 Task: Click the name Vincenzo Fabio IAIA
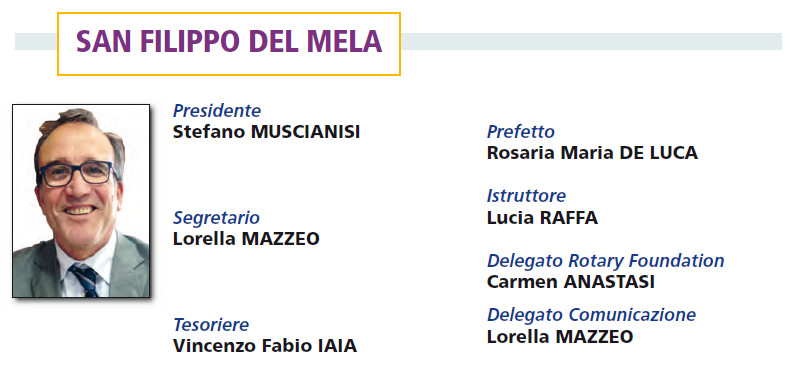pyautogui.click(x=265, y=346)
